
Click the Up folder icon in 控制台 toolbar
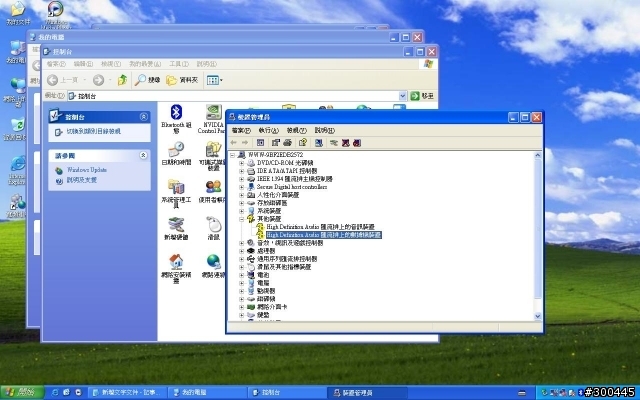pyautogui.click(x=122, y=80)
